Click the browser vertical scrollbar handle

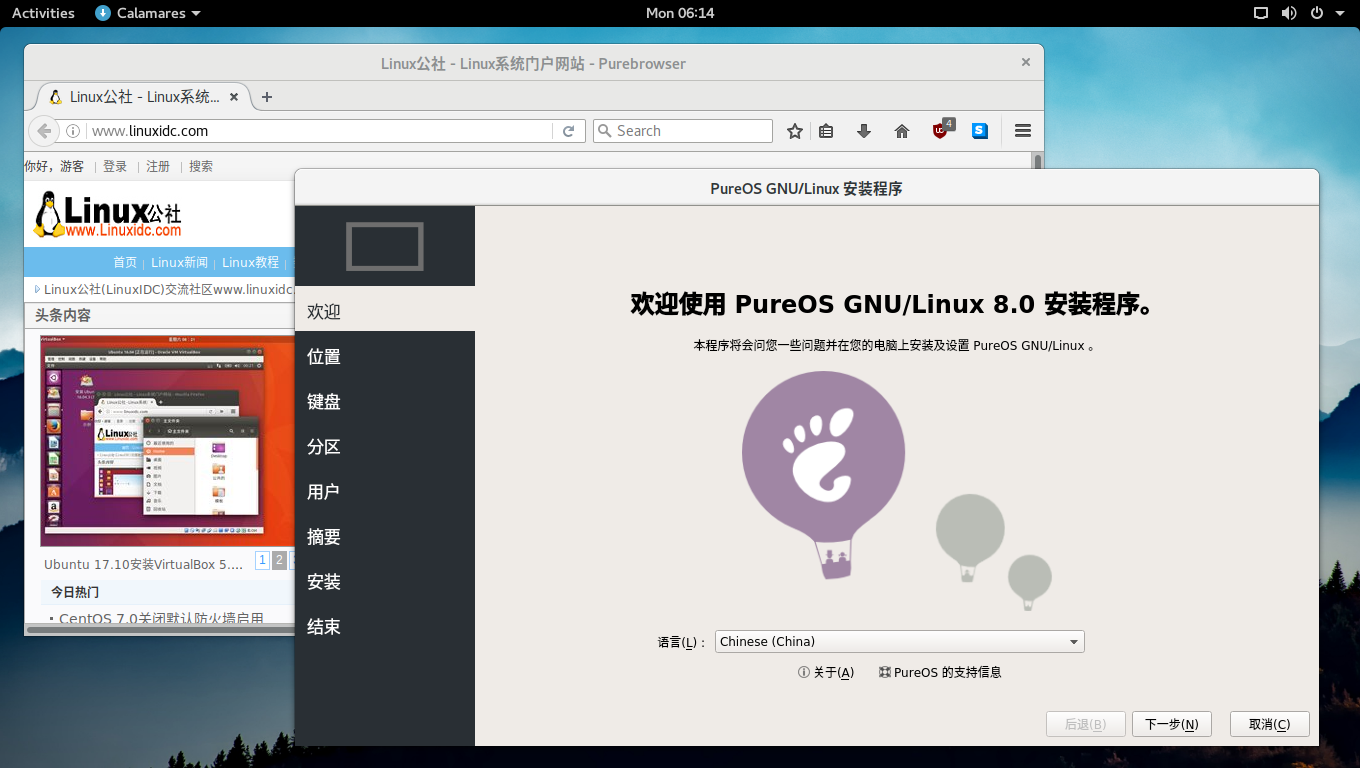[1037, 163]
